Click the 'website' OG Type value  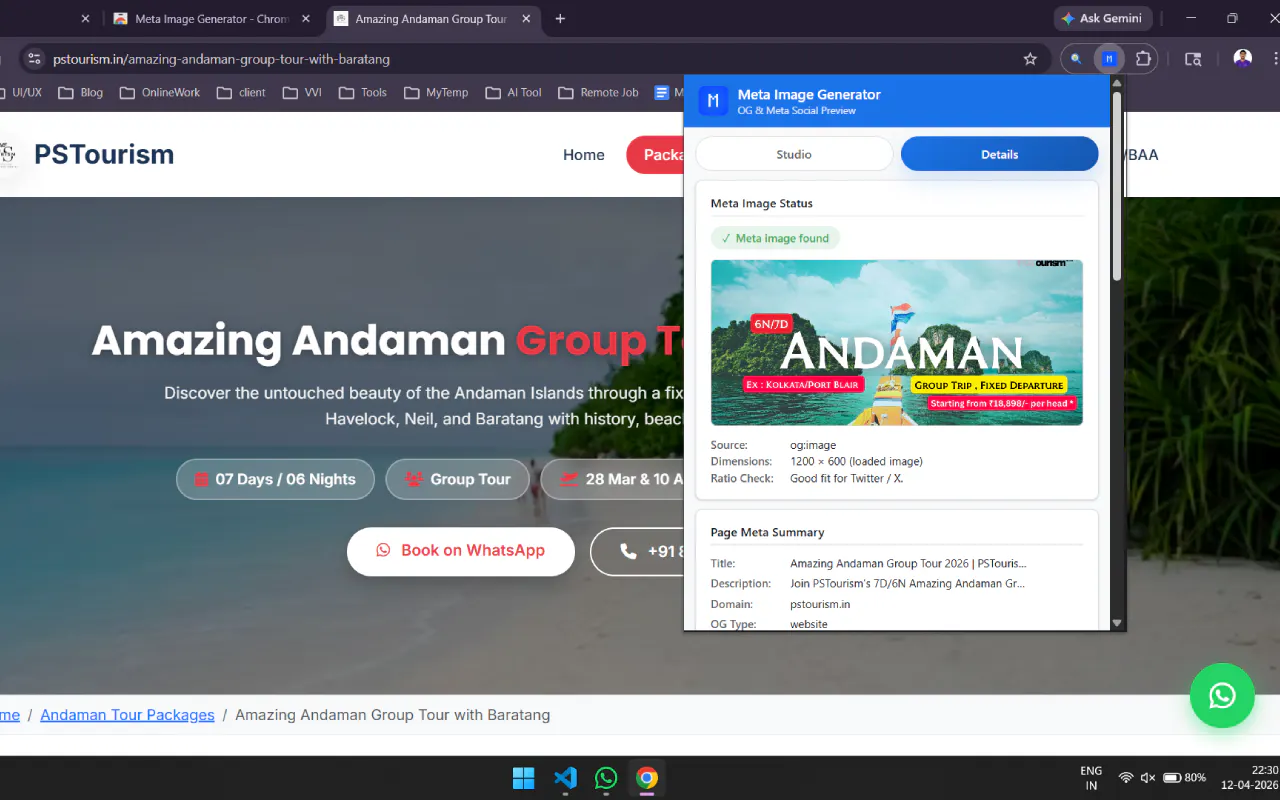[809, 624]
